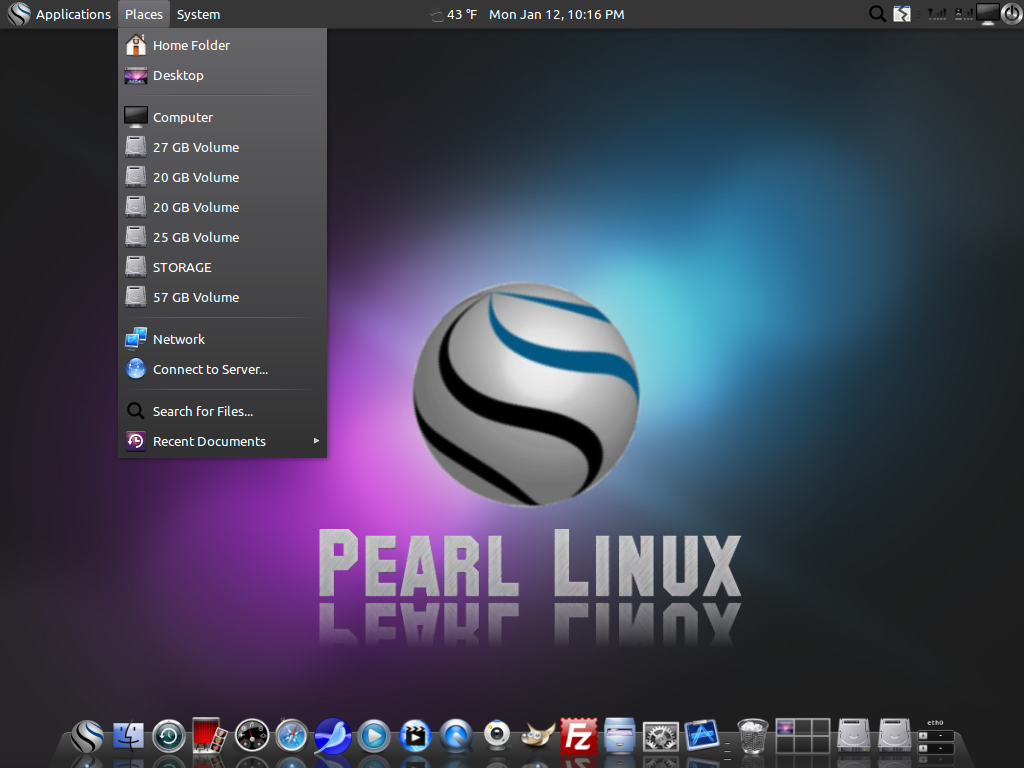1024x768 pixels.
Task: Open the network signal indicator in panel
Action: (x=936, y=14)
